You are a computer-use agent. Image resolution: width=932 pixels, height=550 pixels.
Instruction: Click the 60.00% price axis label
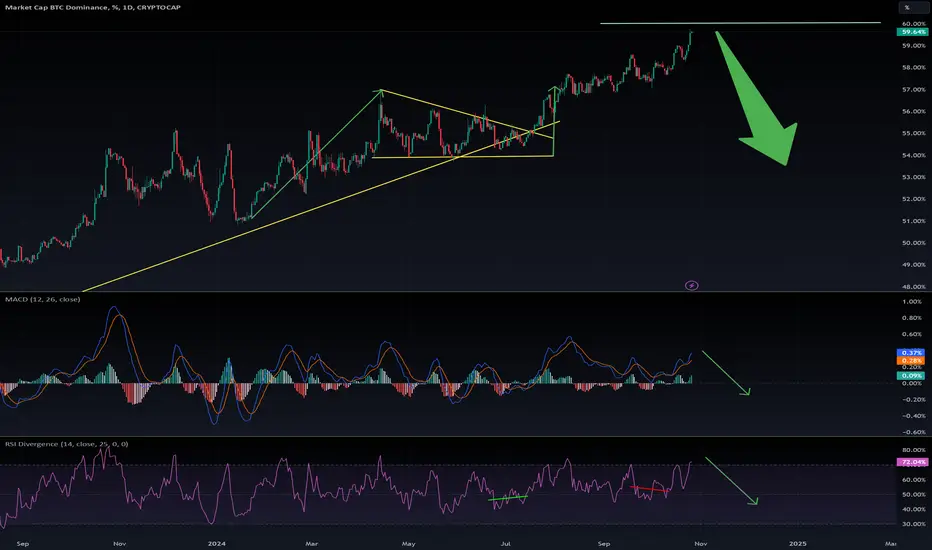tap(914, 24)
